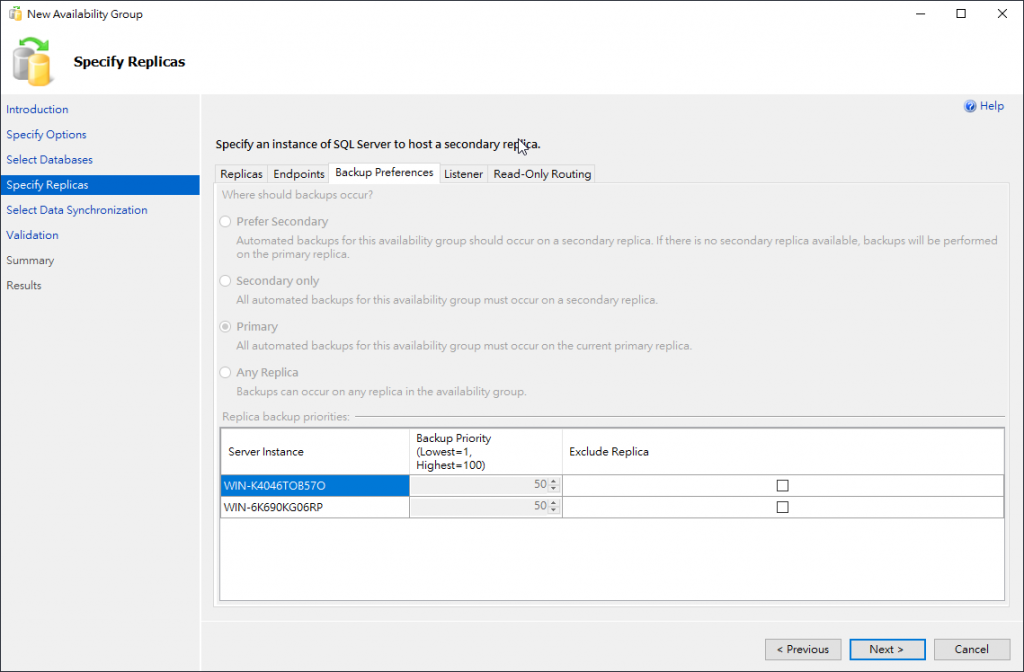Viewport: 1024px width, 672px height.
Task: Check Exclude Replica for WIN-K4046TO857O
Action: [782, 485]
